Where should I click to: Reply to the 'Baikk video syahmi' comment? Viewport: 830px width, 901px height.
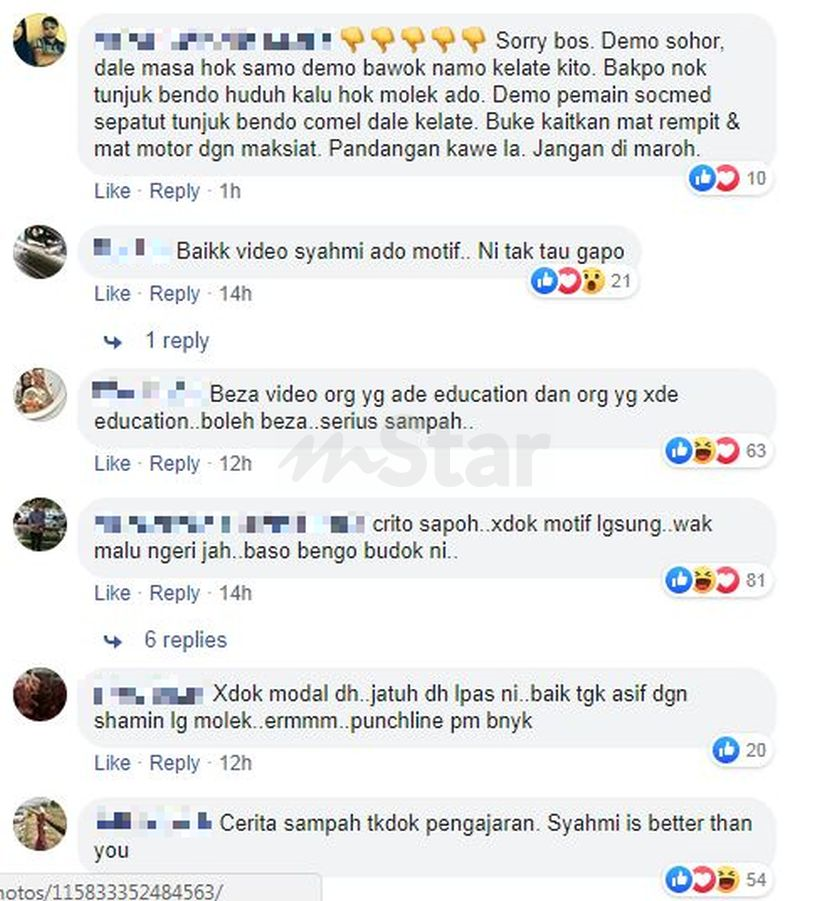click(174, 294)
